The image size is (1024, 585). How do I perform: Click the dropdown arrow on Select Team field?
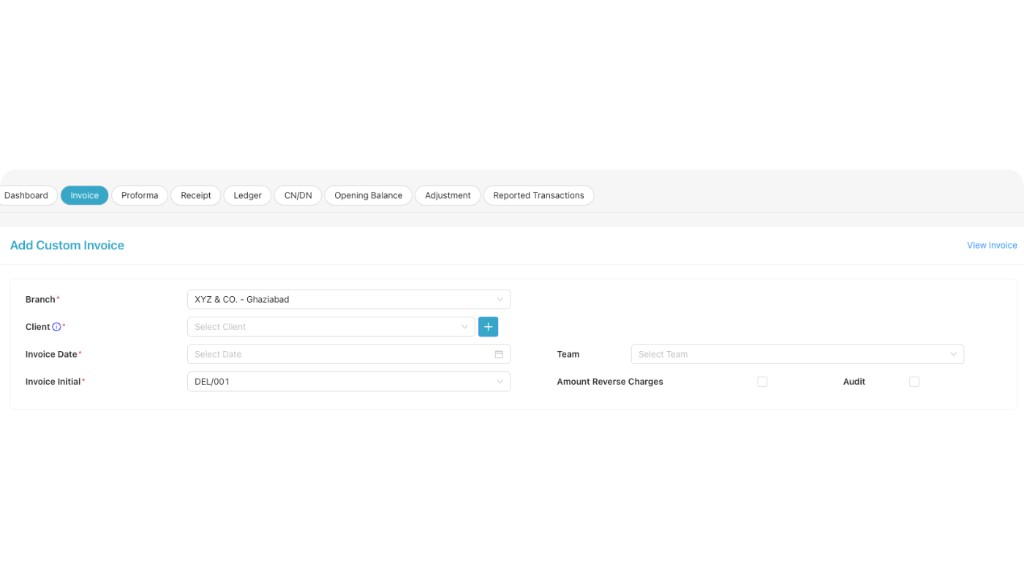[x=953, y=354]
